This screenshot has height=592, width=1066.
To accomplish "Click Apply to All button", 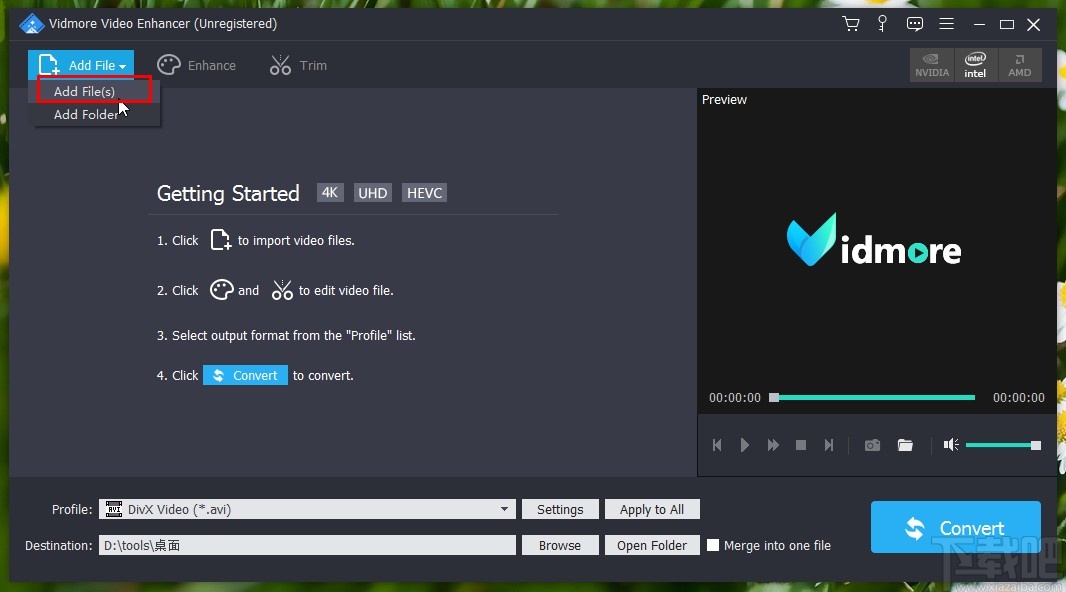I will point(652,509).
